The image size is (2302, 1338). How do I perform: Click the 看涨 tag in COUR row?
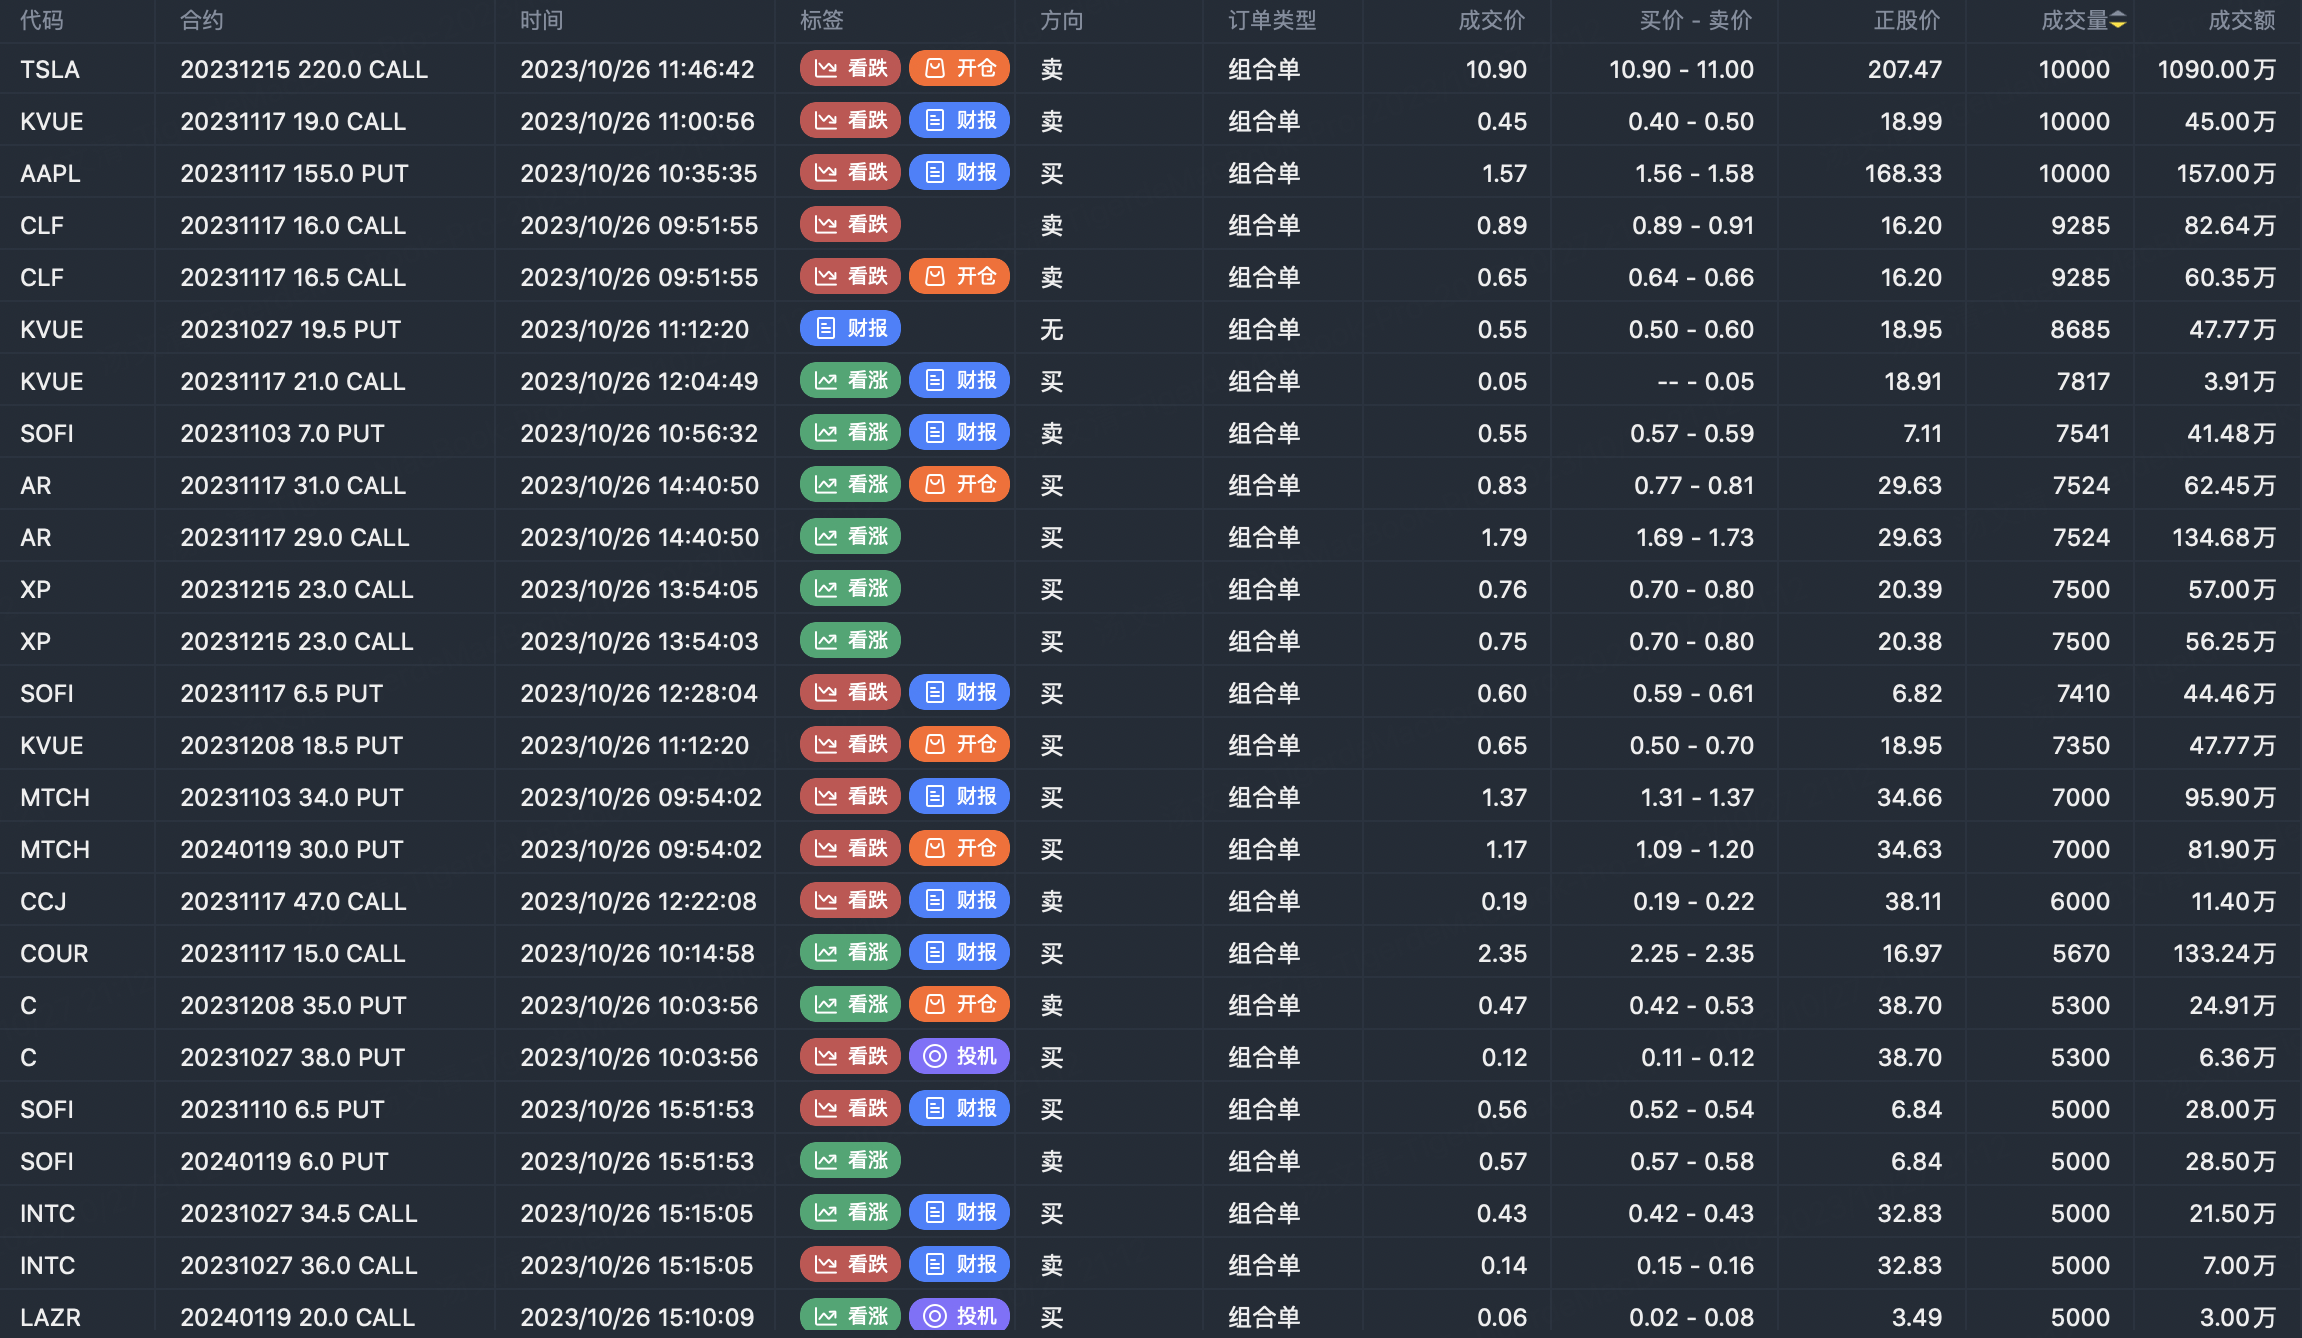(850, 953)
